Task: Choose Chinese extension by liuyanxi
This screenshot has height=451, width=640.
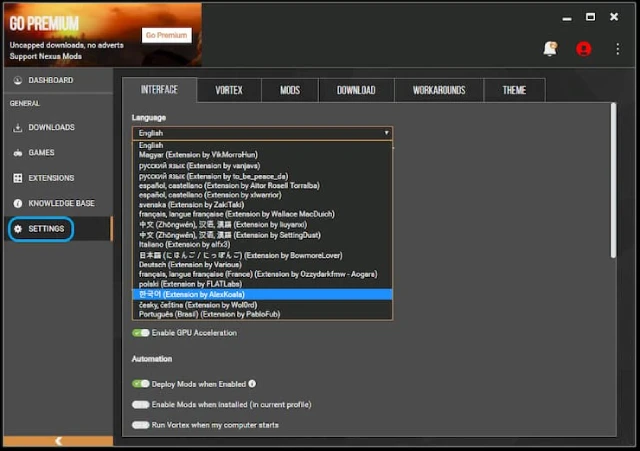Action: pos(262,224)
